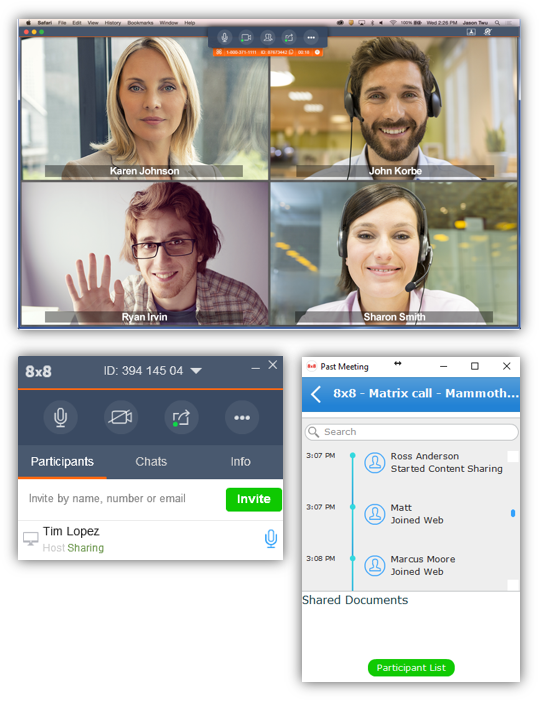
Task: Click Matt avatar icon in timeline
Action: pos(375,514)
